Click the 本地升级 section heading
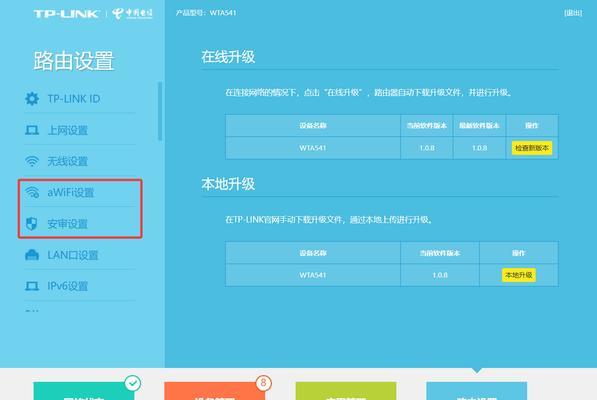 click(228, 184)
